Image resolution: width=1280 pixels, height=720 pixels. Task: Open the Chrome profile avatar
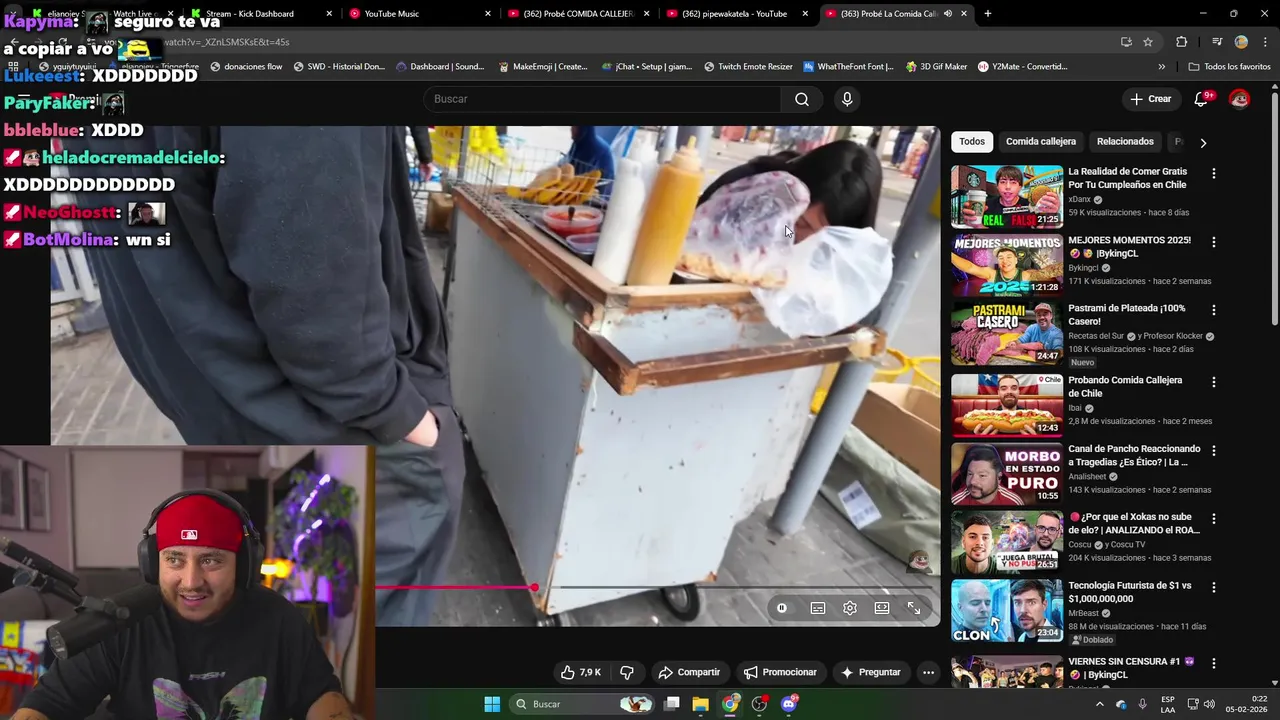tap(1241, 42)
